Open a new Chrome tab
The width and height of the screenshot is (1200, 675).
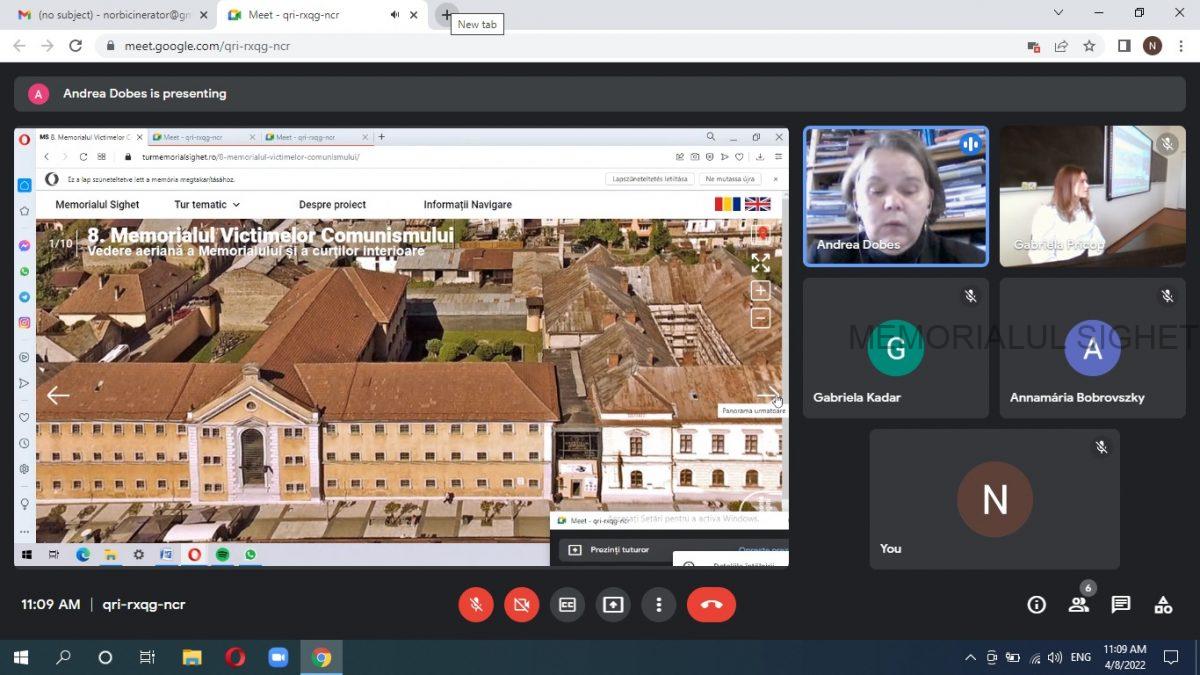point(446,15)
